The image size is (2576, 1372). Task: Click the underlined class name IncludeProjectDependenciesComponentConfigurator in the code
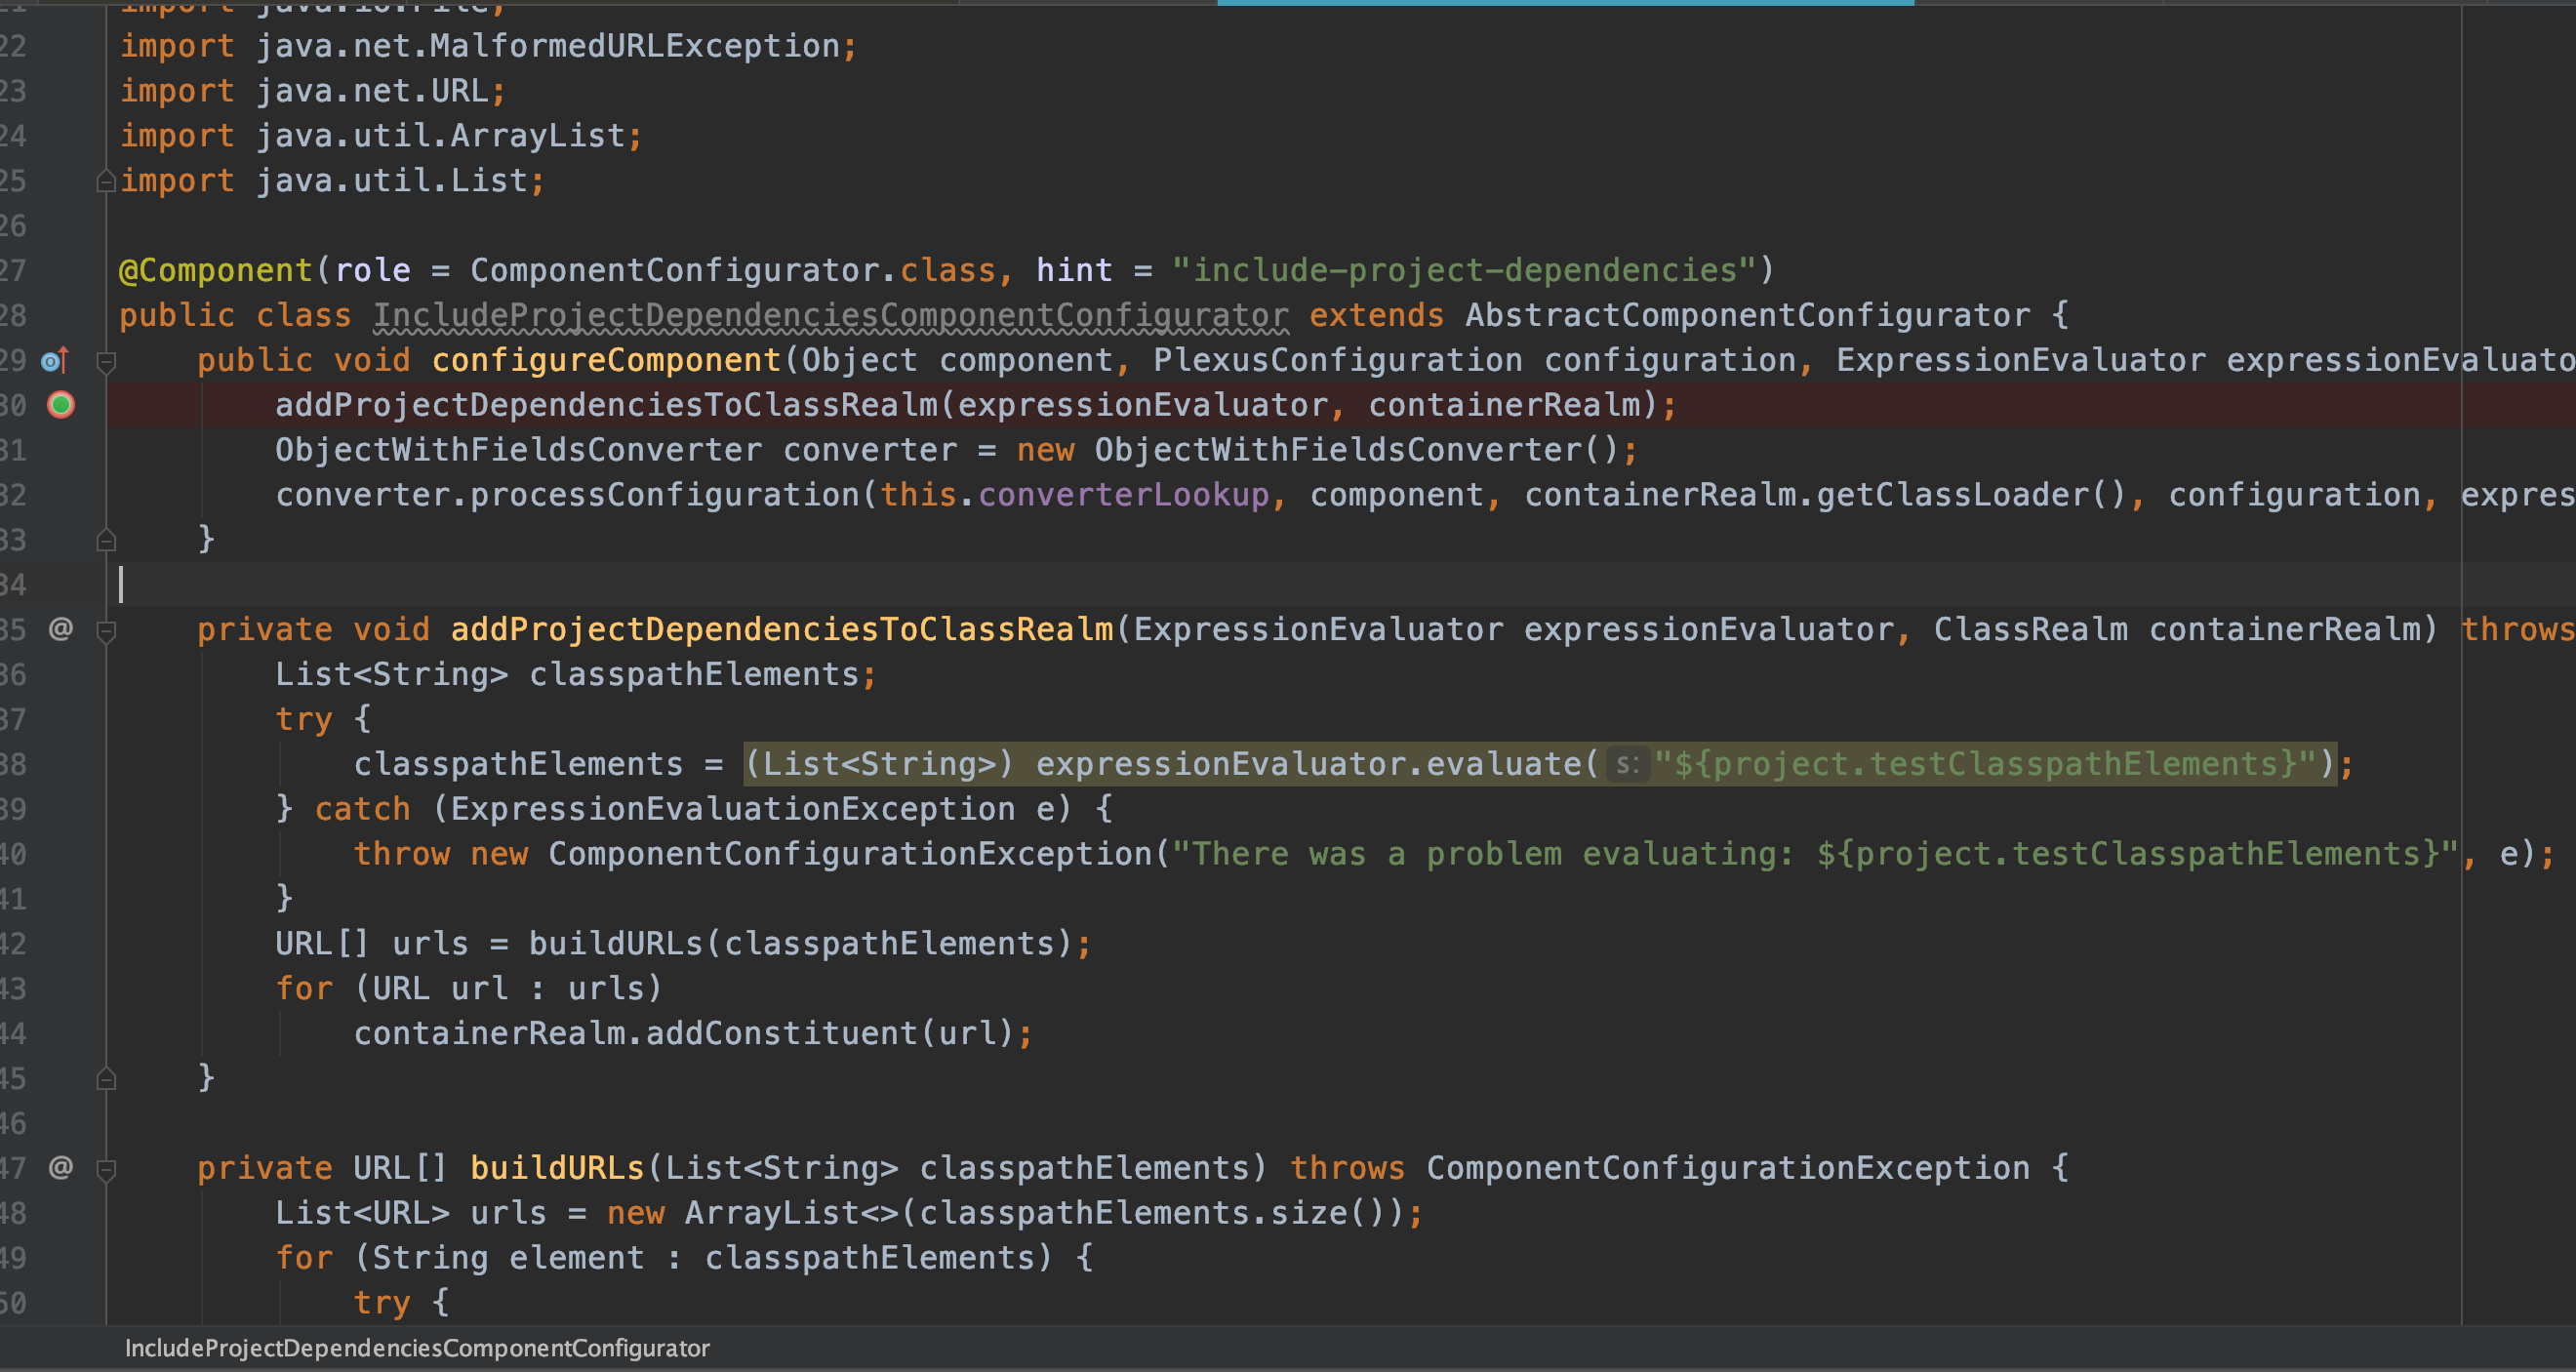(831, 316)
